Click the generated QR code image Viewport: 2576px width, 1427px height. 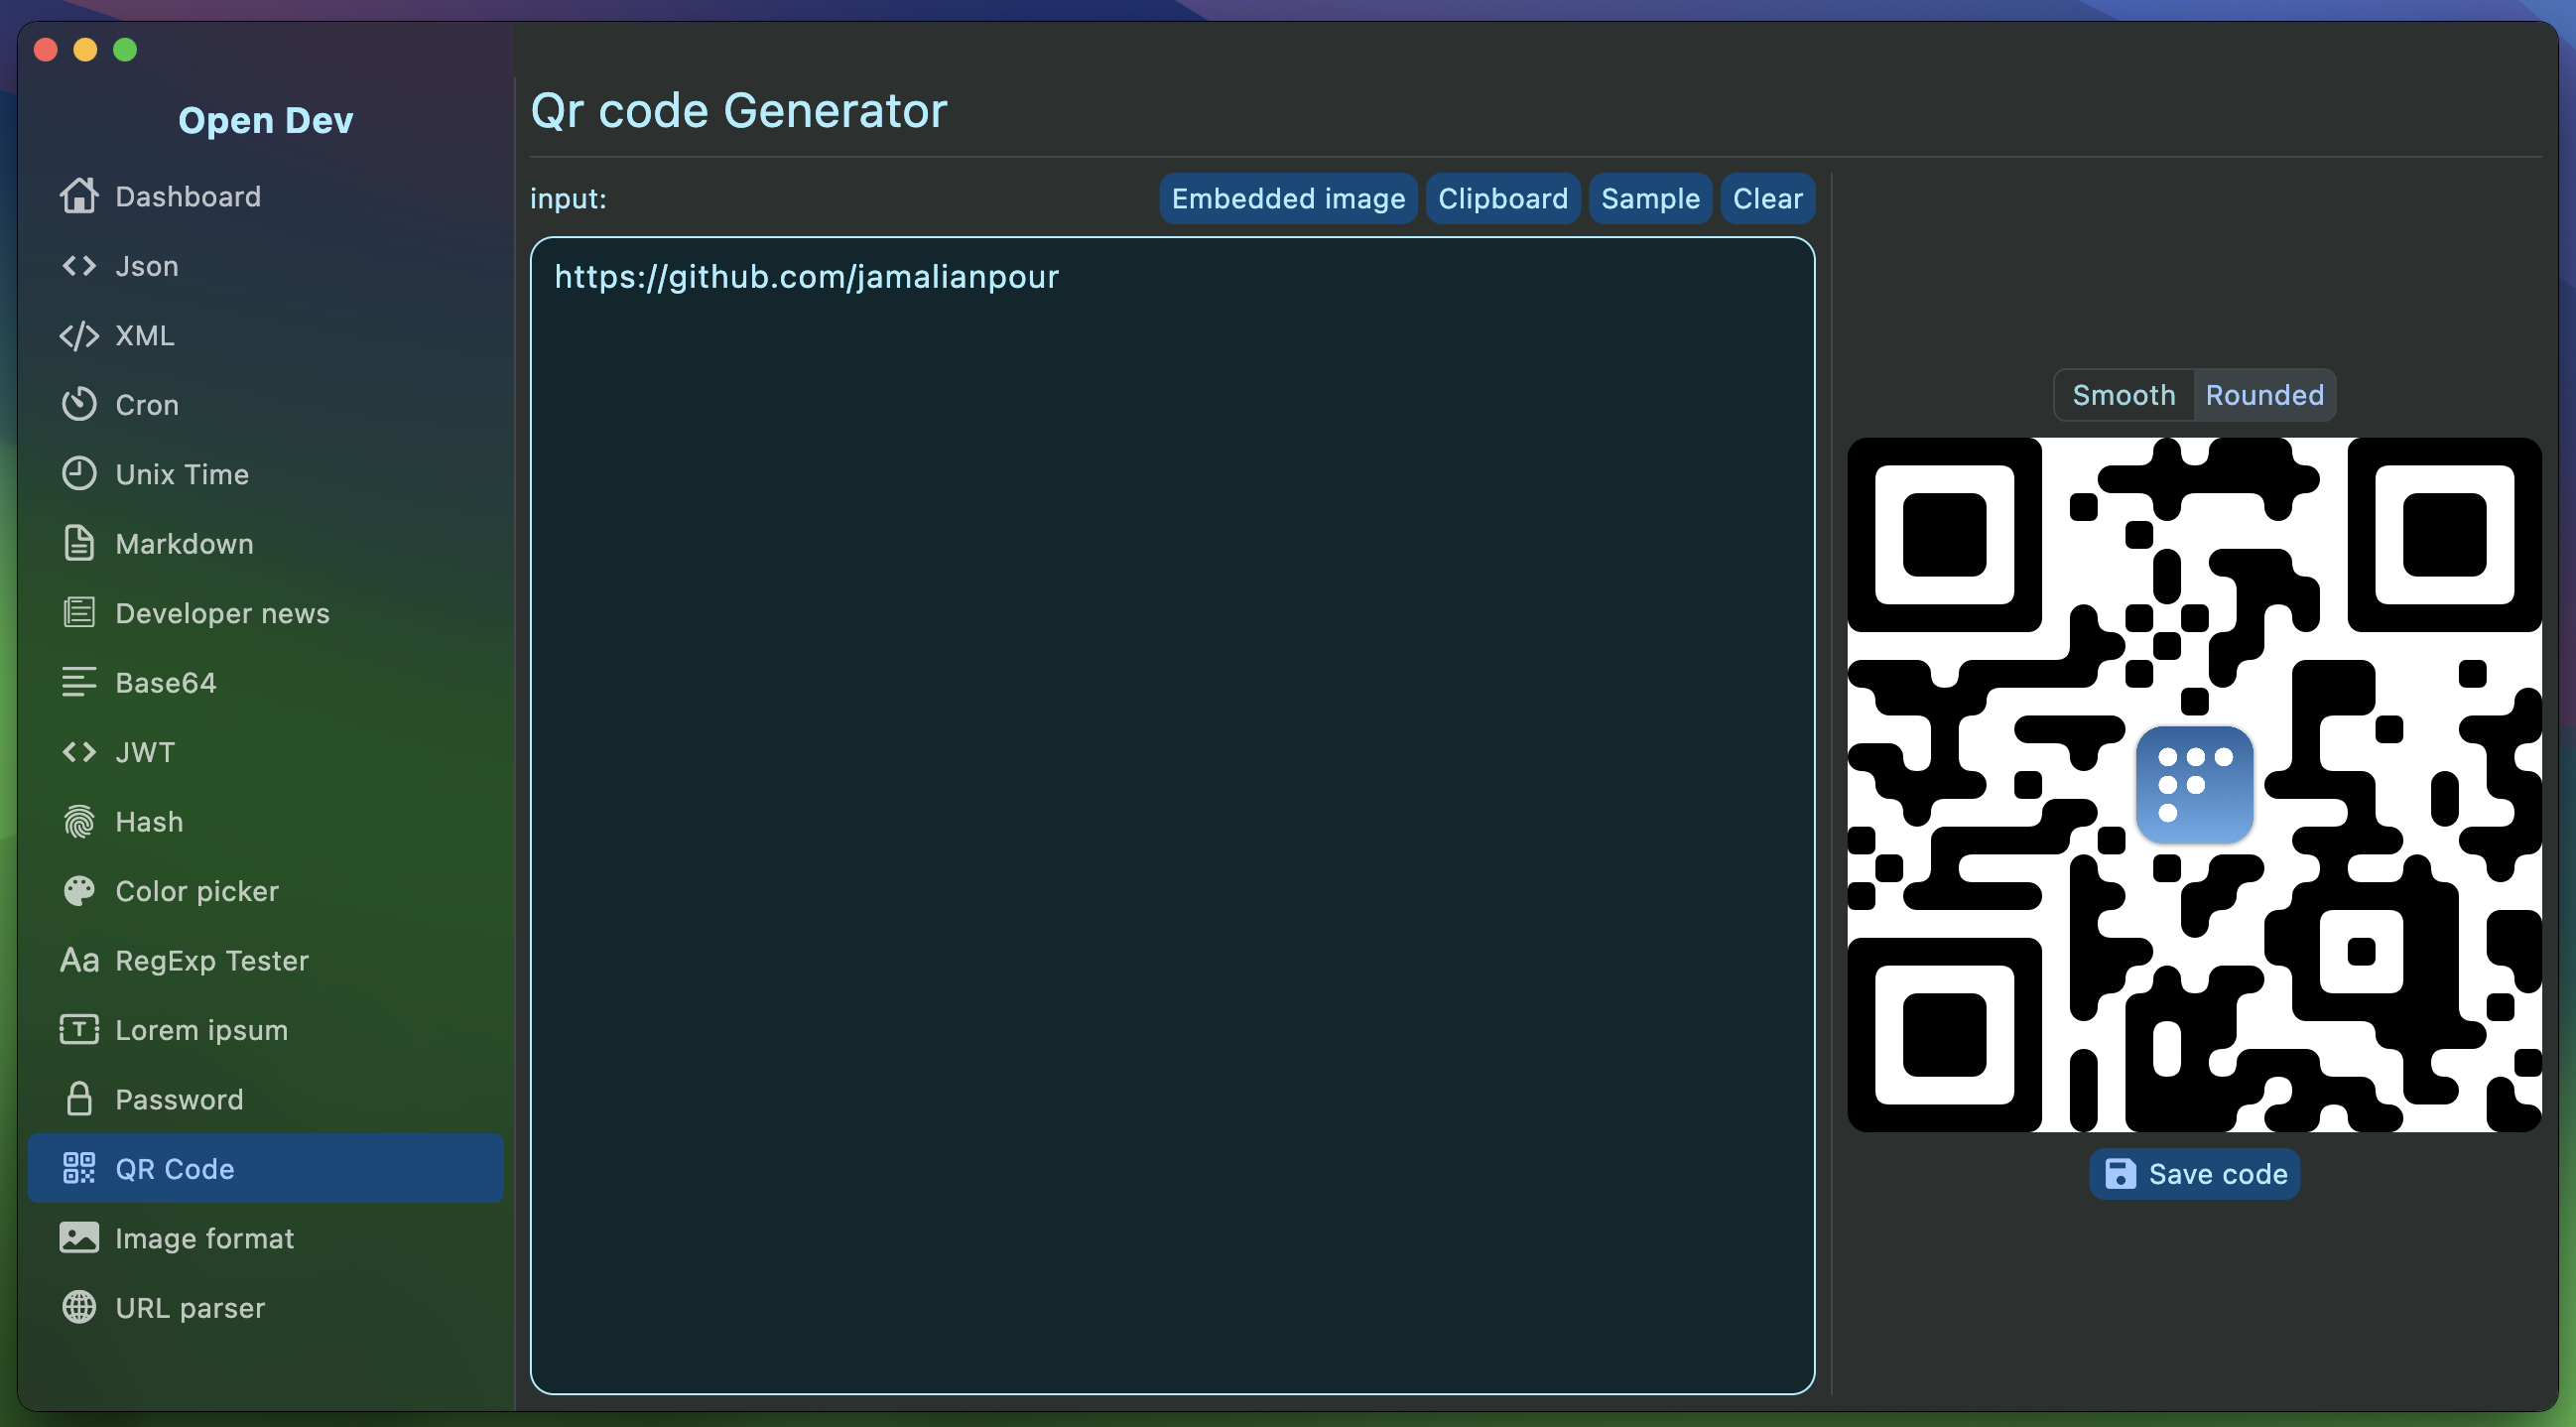click(x=2195, y=785)
